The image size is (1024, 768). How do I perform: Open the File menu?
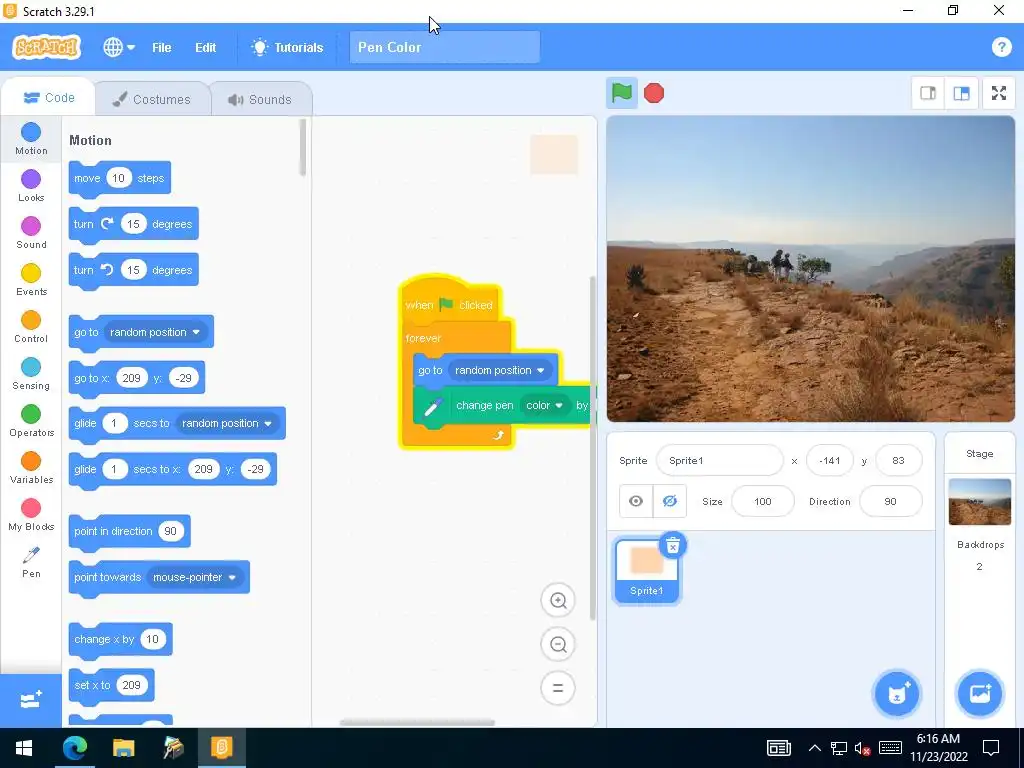click(161, 48)
